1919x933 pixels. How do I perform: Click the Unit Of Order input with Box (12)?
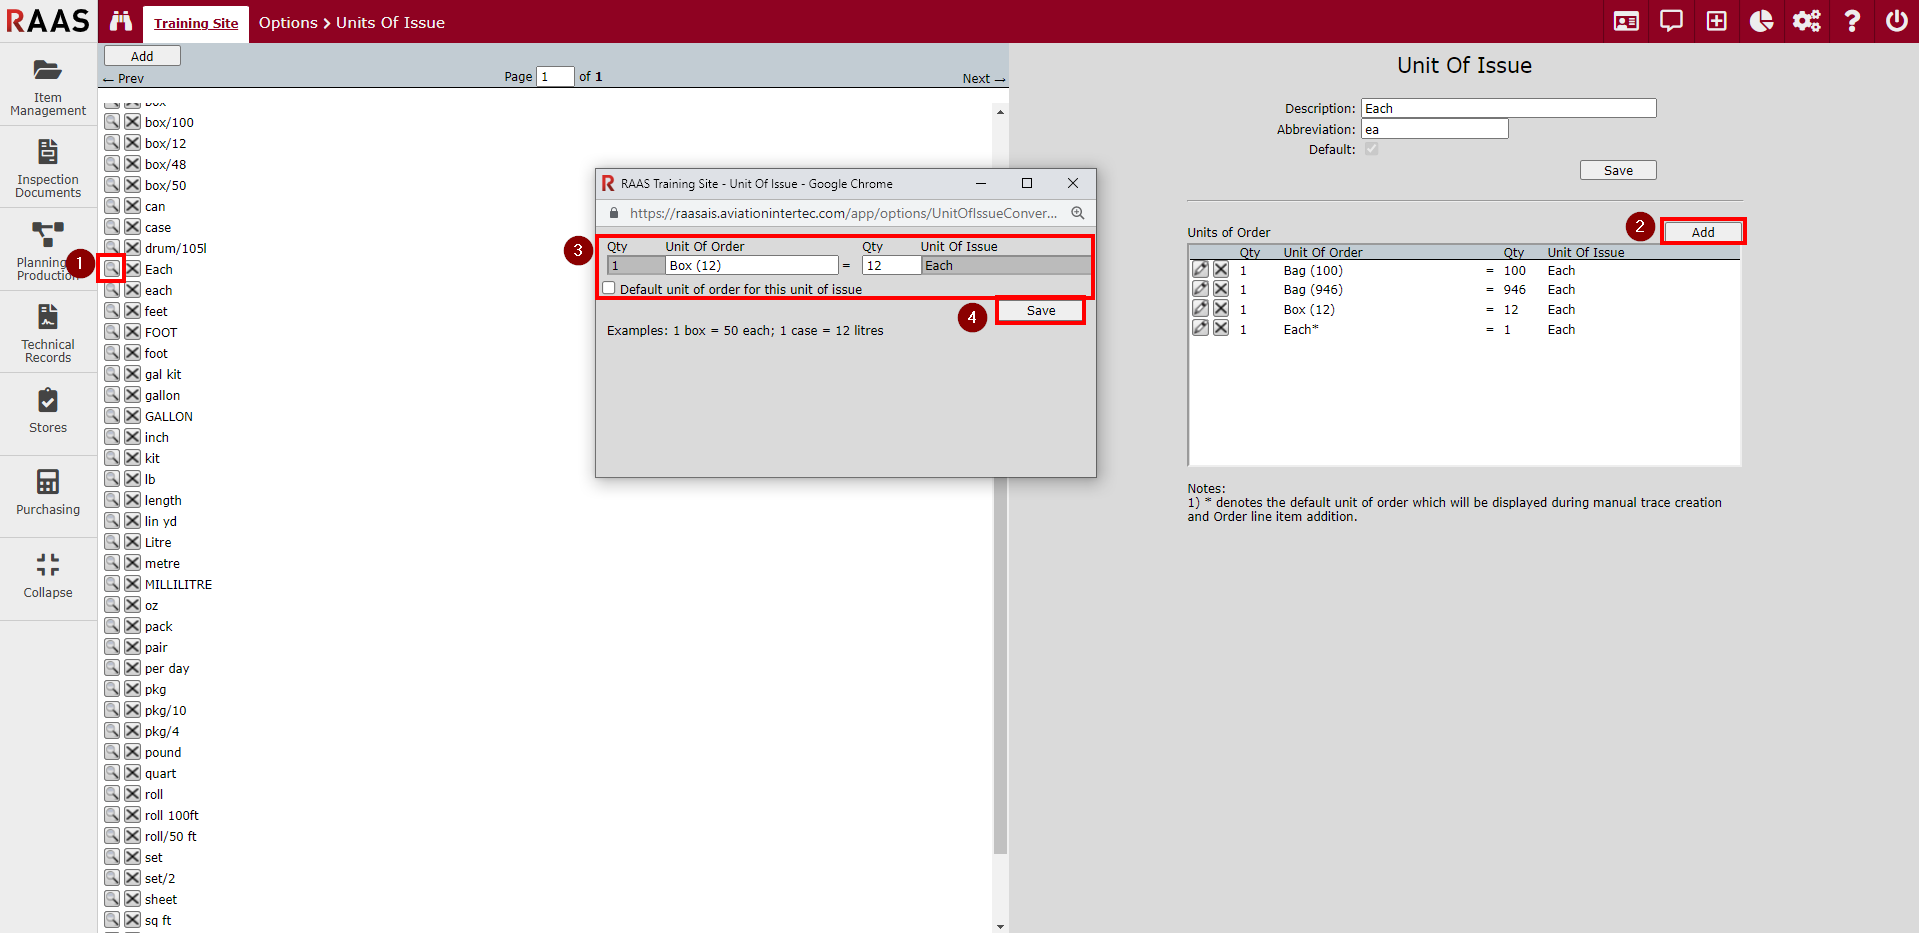coord(751,266)
